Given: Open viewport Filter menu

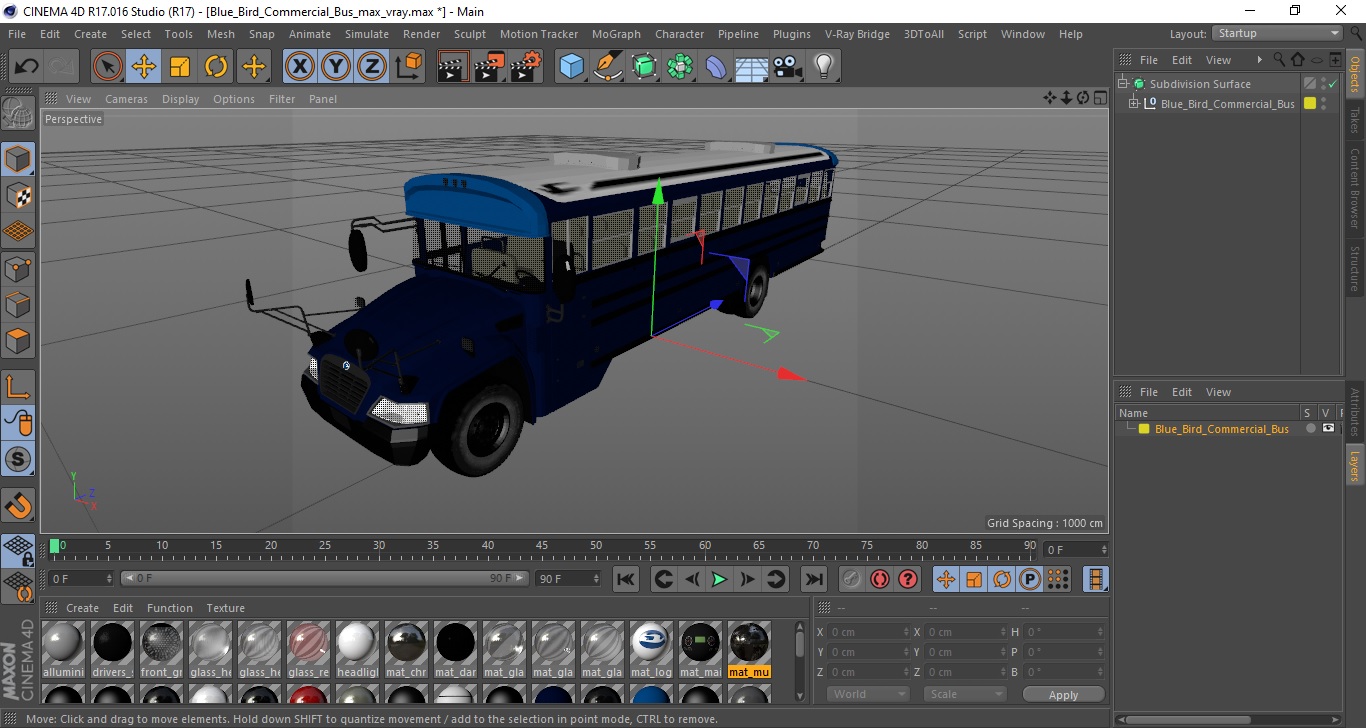Looking at the screenshot, I should coord(282,99).
